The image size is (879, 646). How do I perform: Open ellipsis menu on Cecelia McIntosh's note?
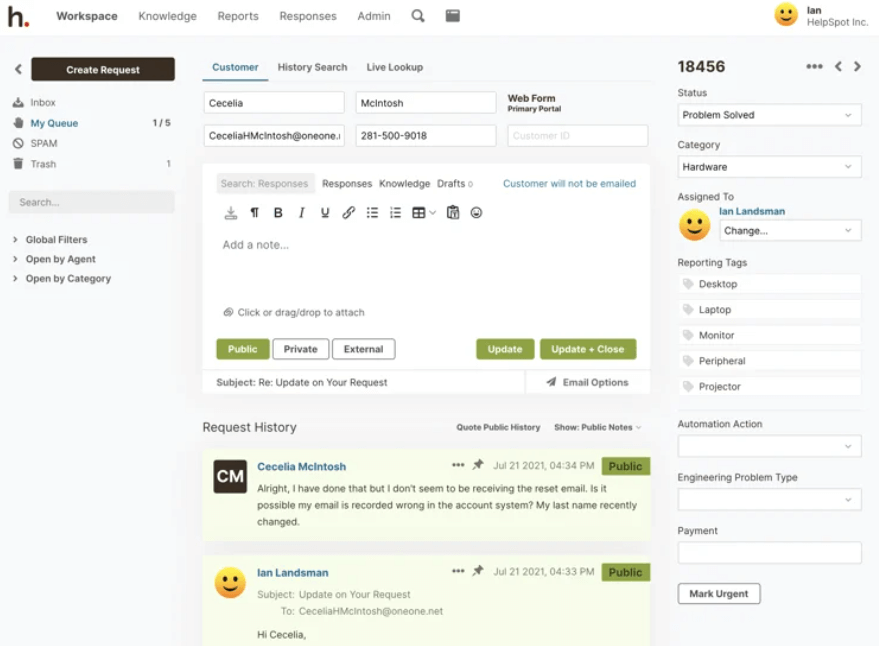click(x=458, y=465)
